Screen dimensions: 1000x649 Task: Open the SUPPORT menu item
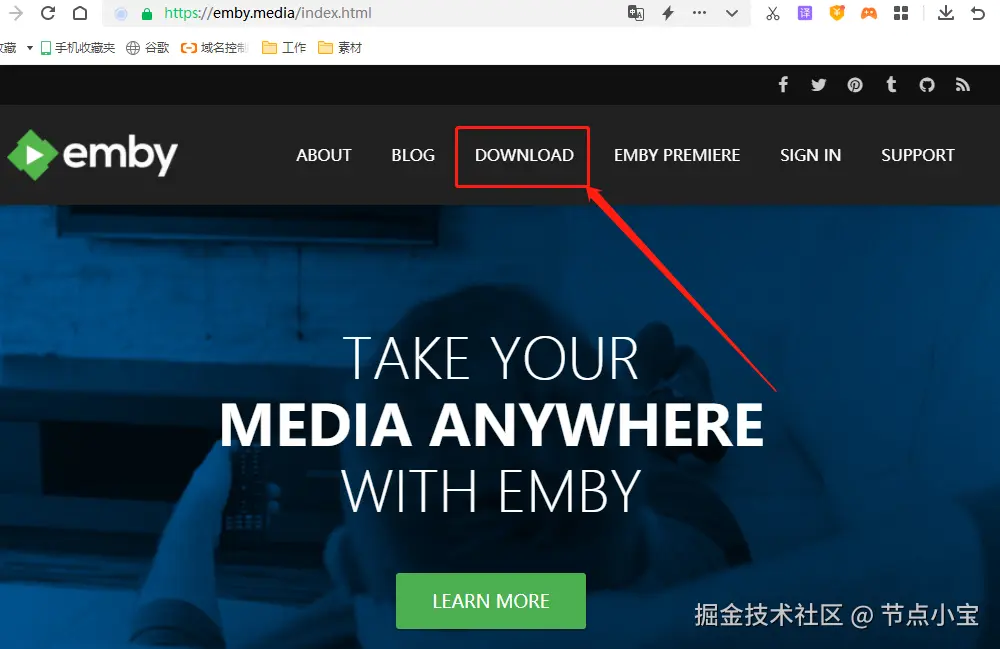(918, 155)
